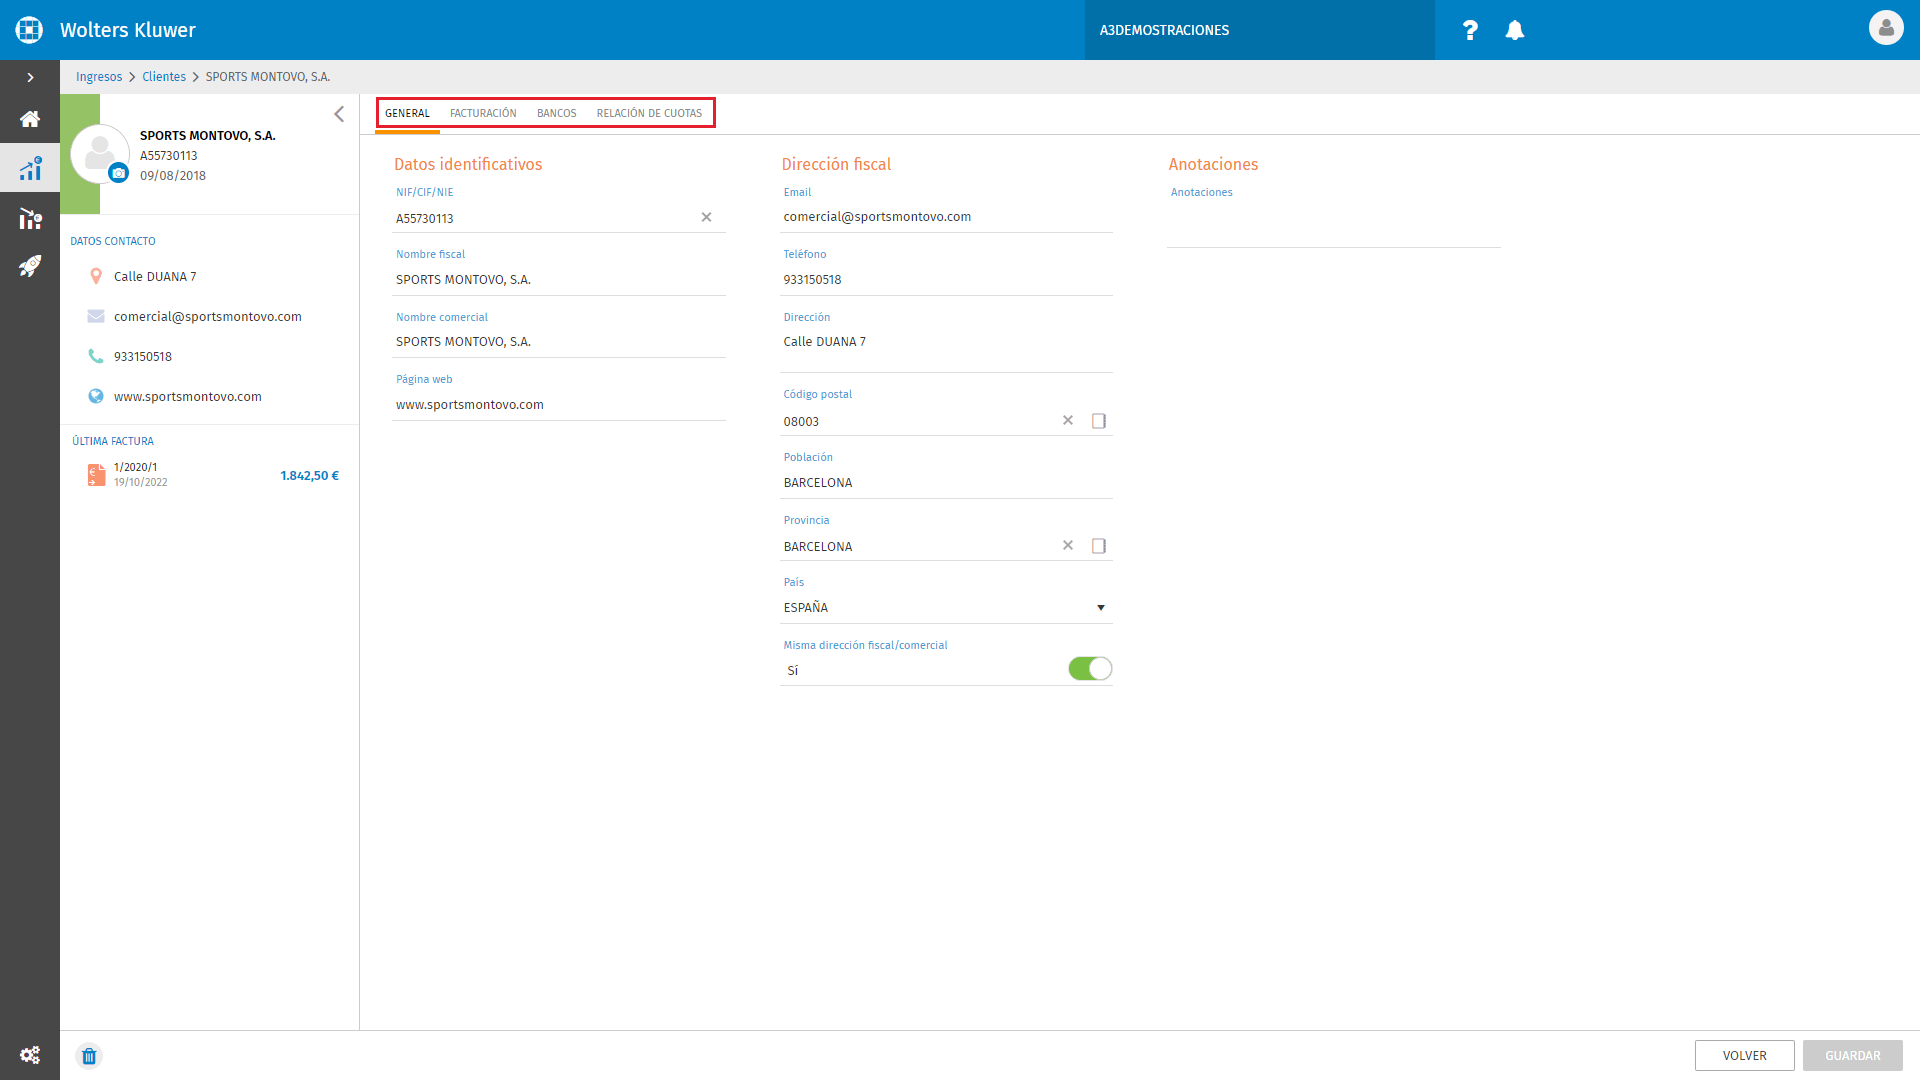Click the copy icon beside Código postal
1920x1080 pixels.
click(x=1099, y=421)
